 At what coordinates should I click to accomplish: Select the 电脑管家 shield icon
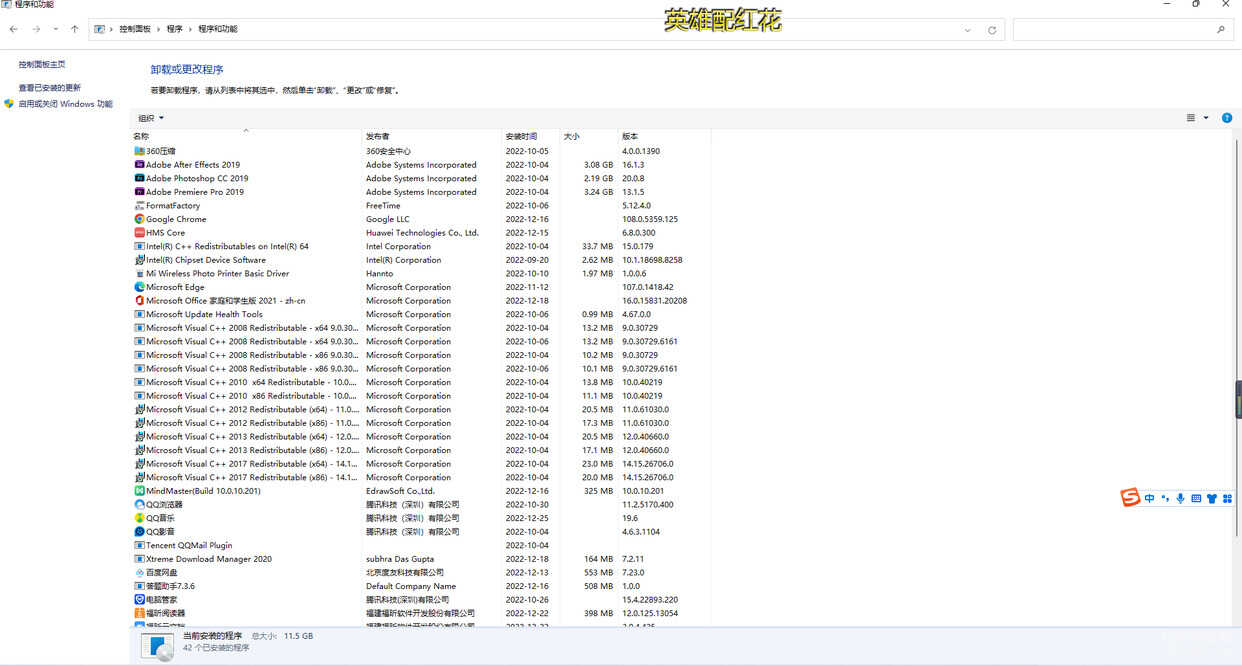(139, 600)
